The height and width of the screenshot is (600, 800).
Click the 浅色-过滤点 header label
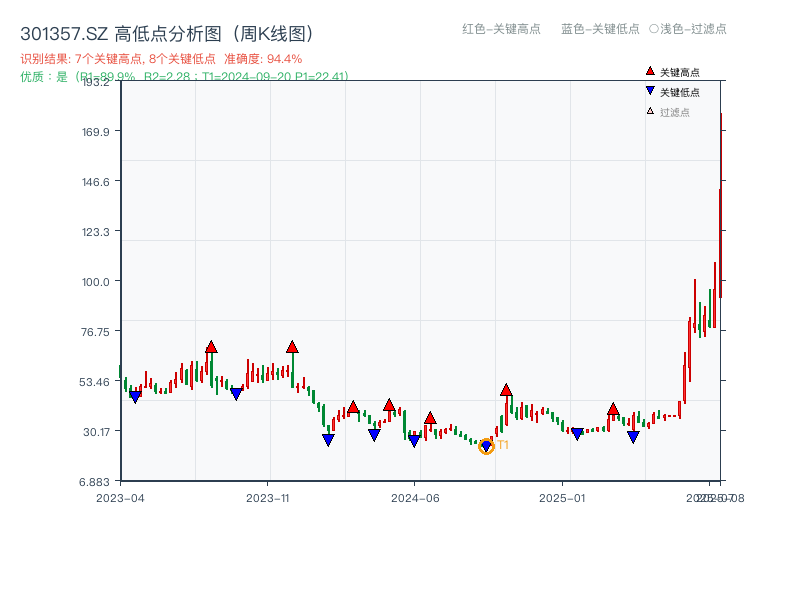(693, 29)
